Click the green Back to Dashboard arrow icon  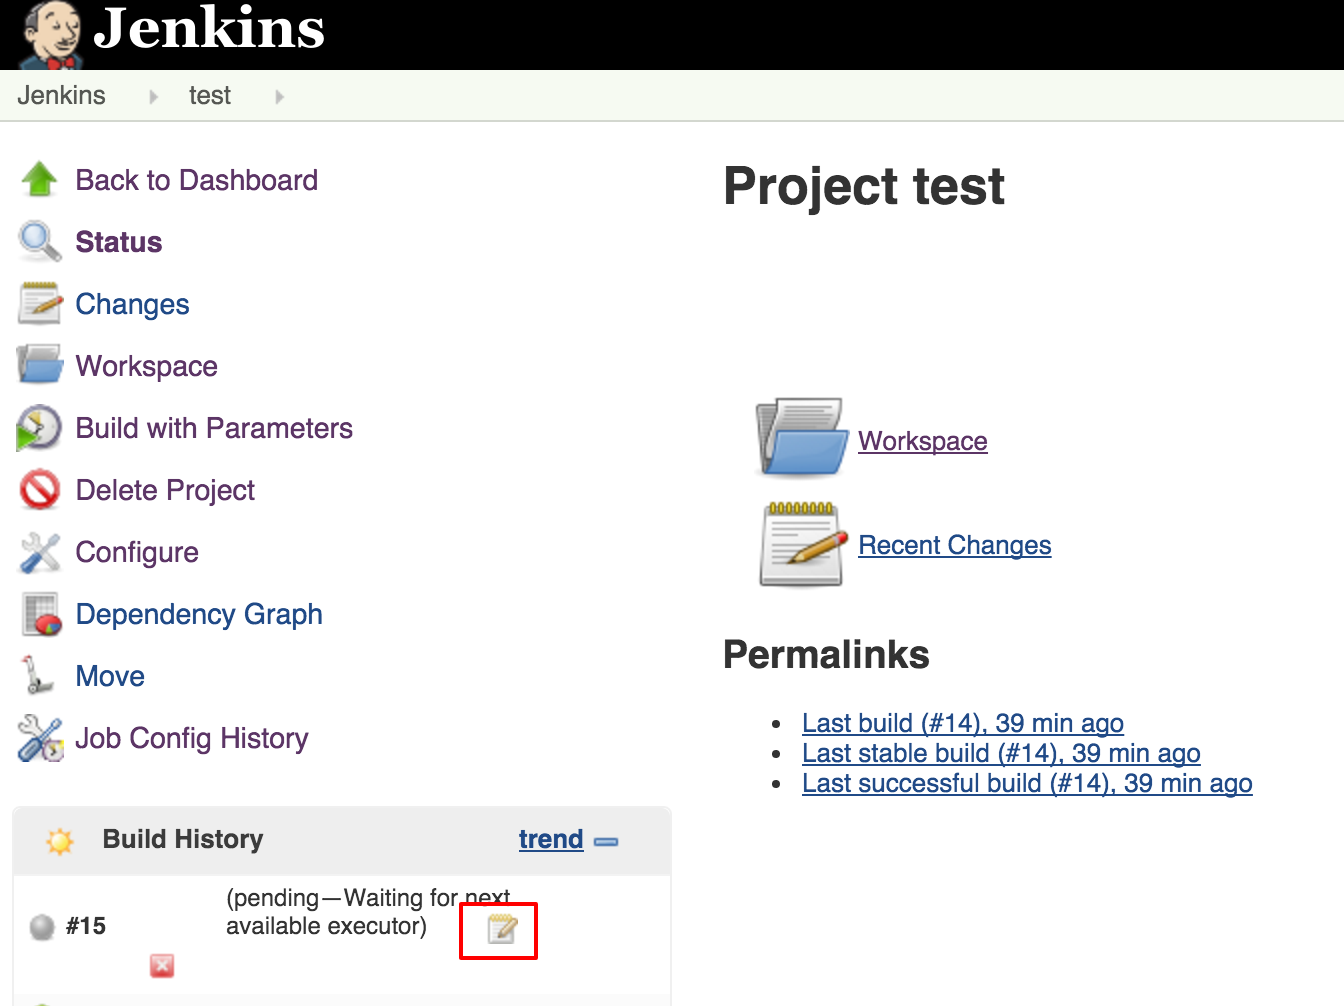tap(40, 180)
